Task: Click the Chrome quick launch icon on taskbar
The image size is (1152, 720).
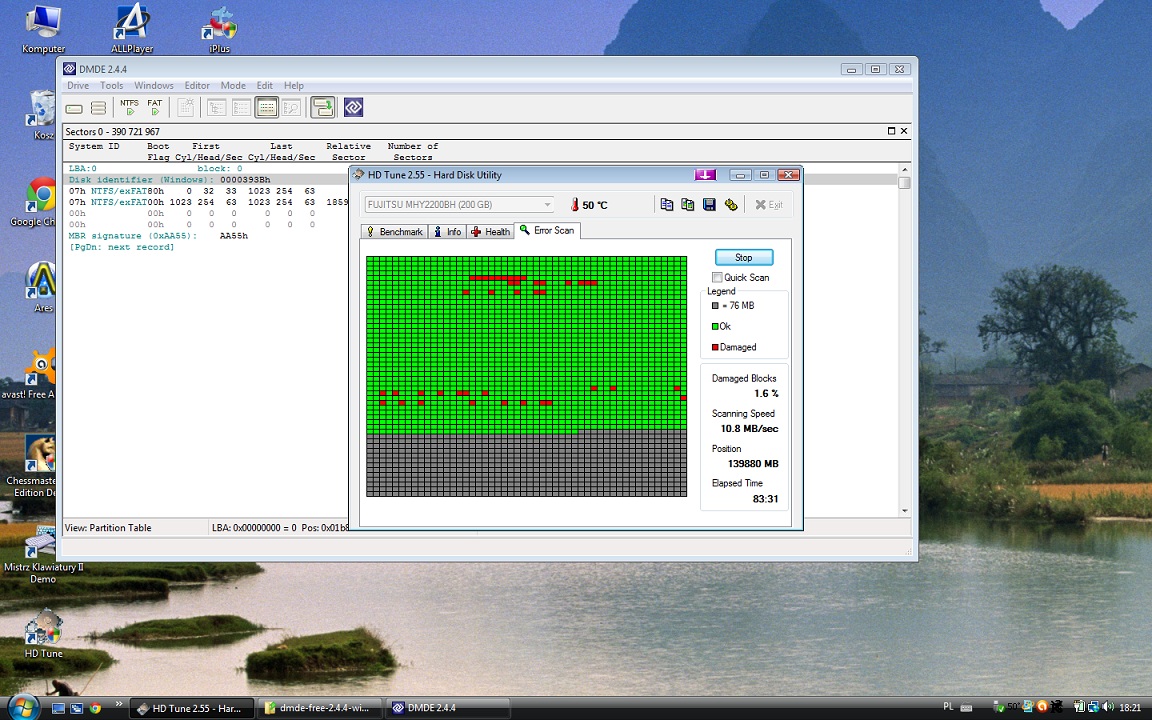Action: point(95,708)
